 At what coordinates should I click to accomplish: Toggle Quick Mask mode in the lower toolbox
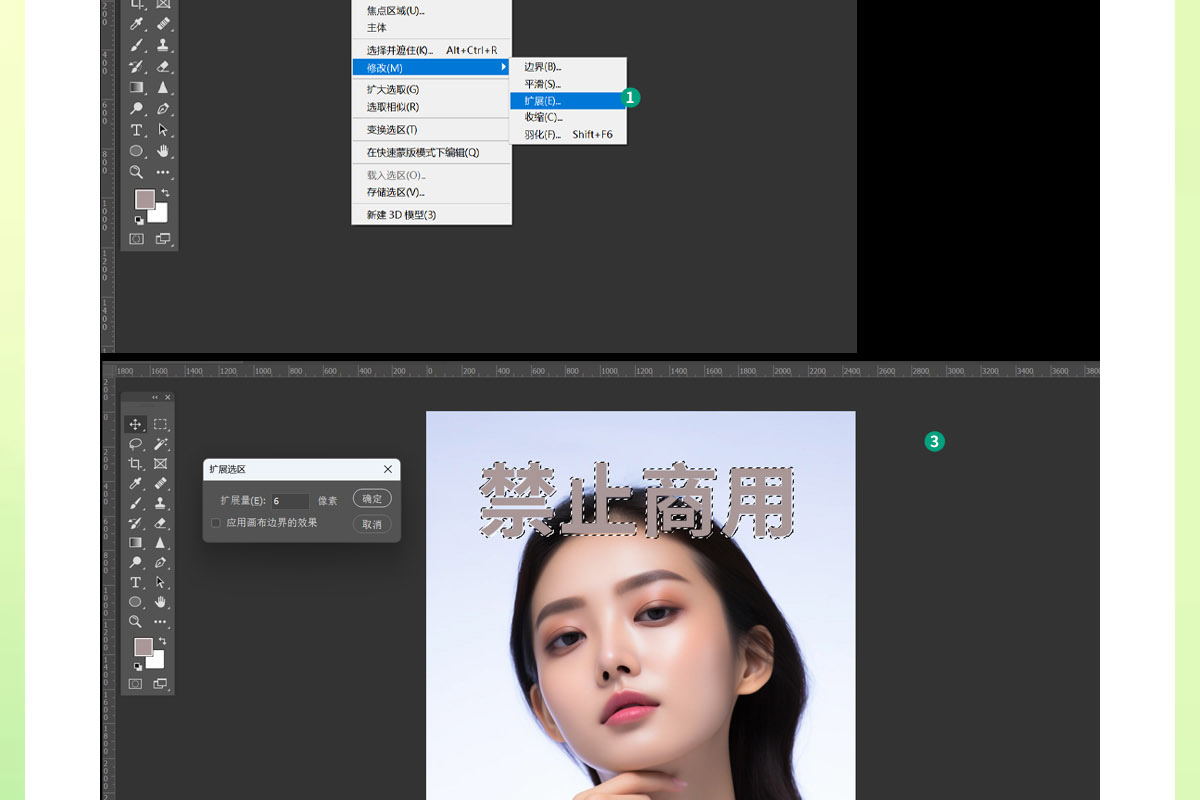(135, 684)
